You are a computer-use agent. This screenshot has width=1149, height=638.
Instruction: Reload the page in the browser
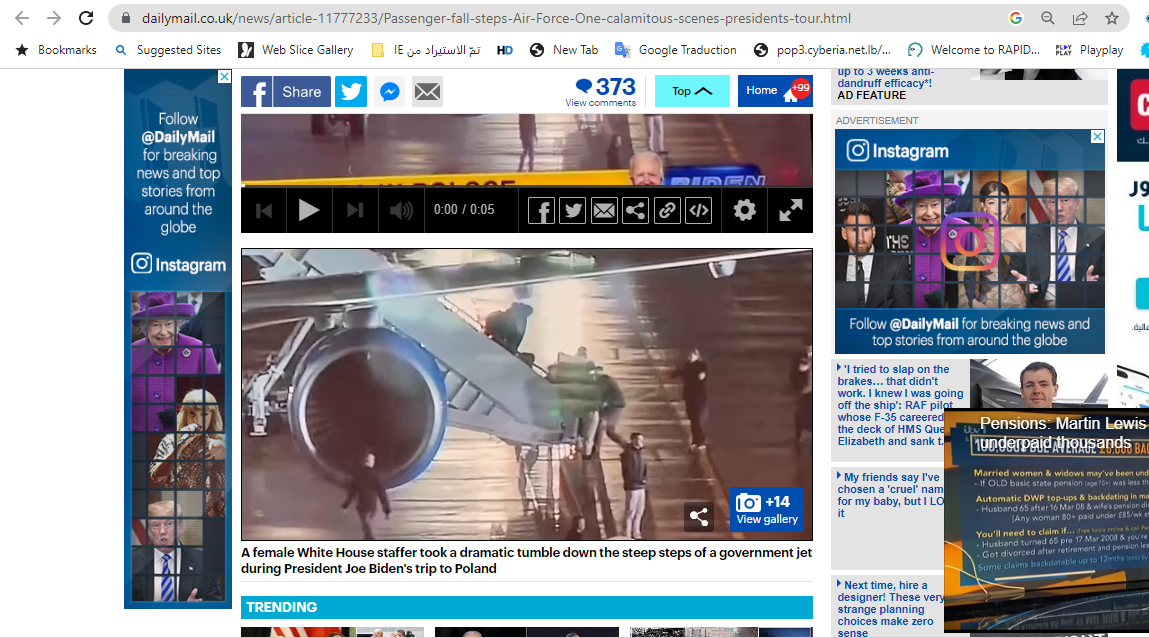(86, 18)
